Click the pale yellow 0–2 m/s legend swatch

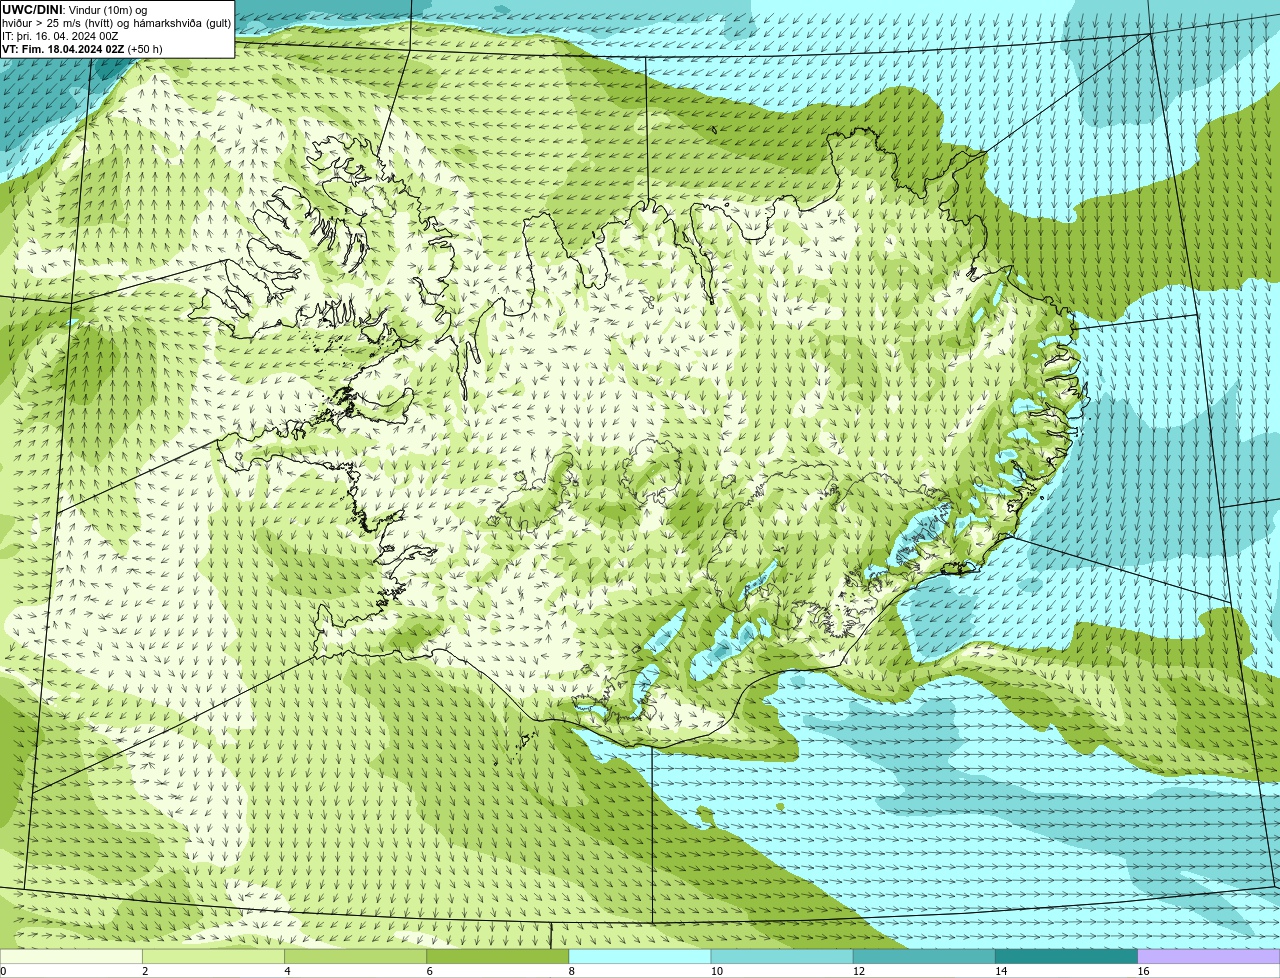click(x=71, y=956)
